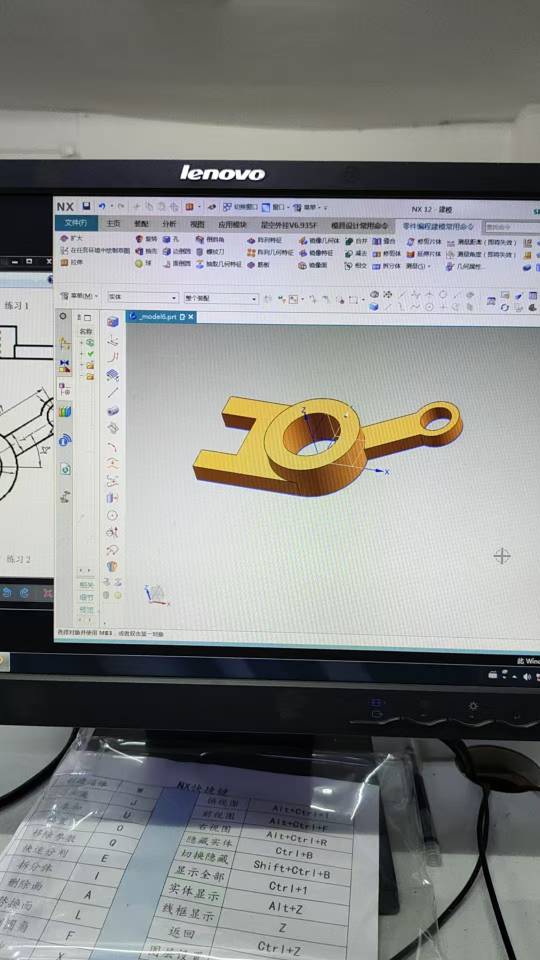Create a Sphere (球) primitive
The image size is (540, 960).
coord(142,263)
